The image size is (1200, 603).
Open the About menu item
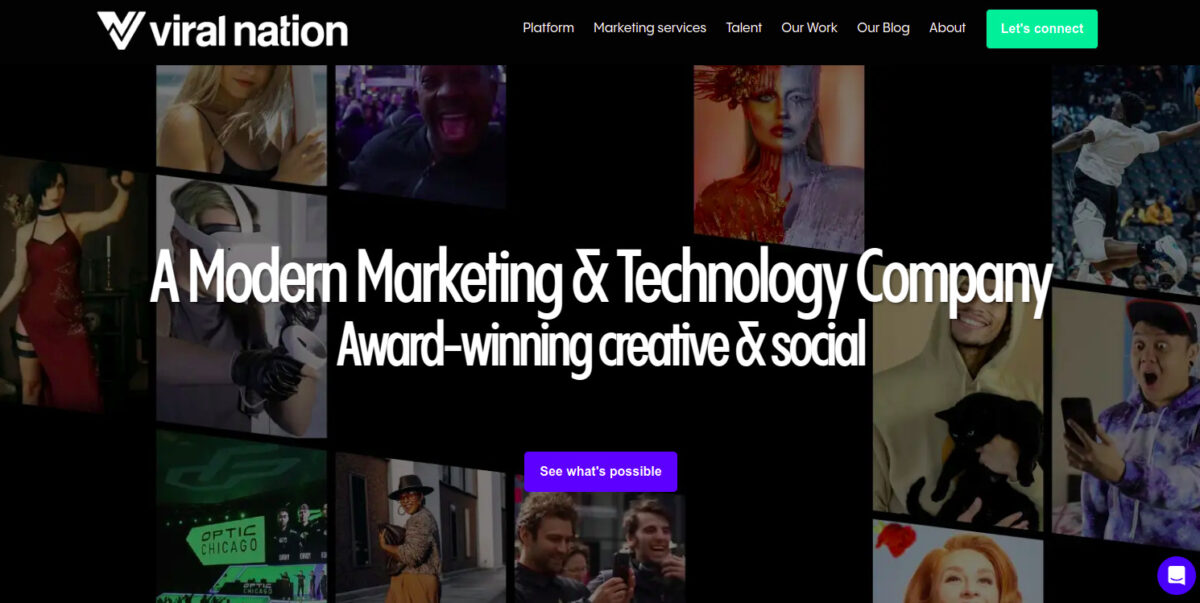coord(947,28)
